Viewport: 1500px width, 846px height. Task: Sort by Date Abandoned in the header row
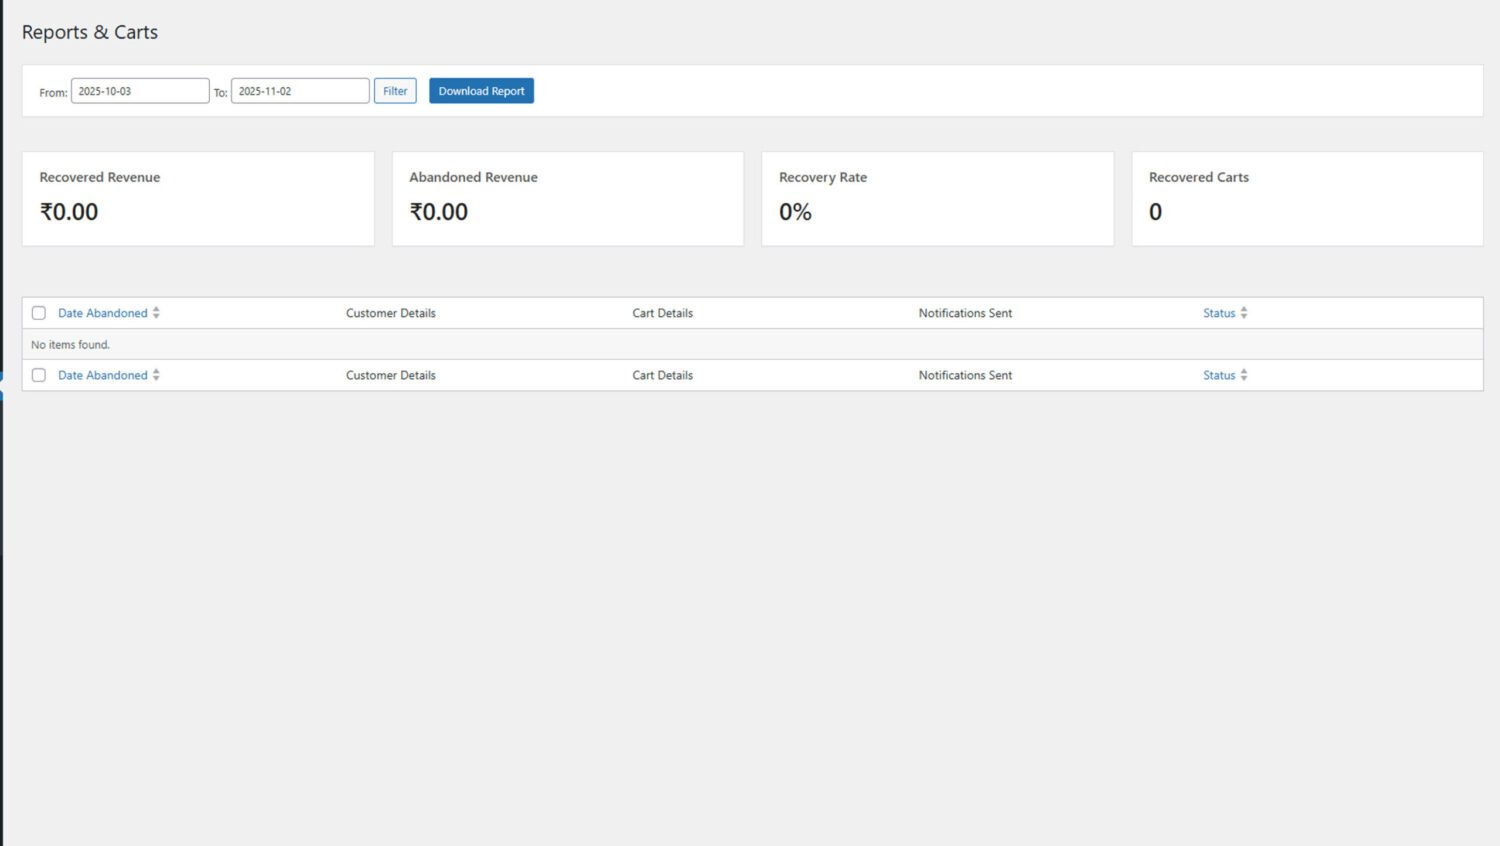102,313
